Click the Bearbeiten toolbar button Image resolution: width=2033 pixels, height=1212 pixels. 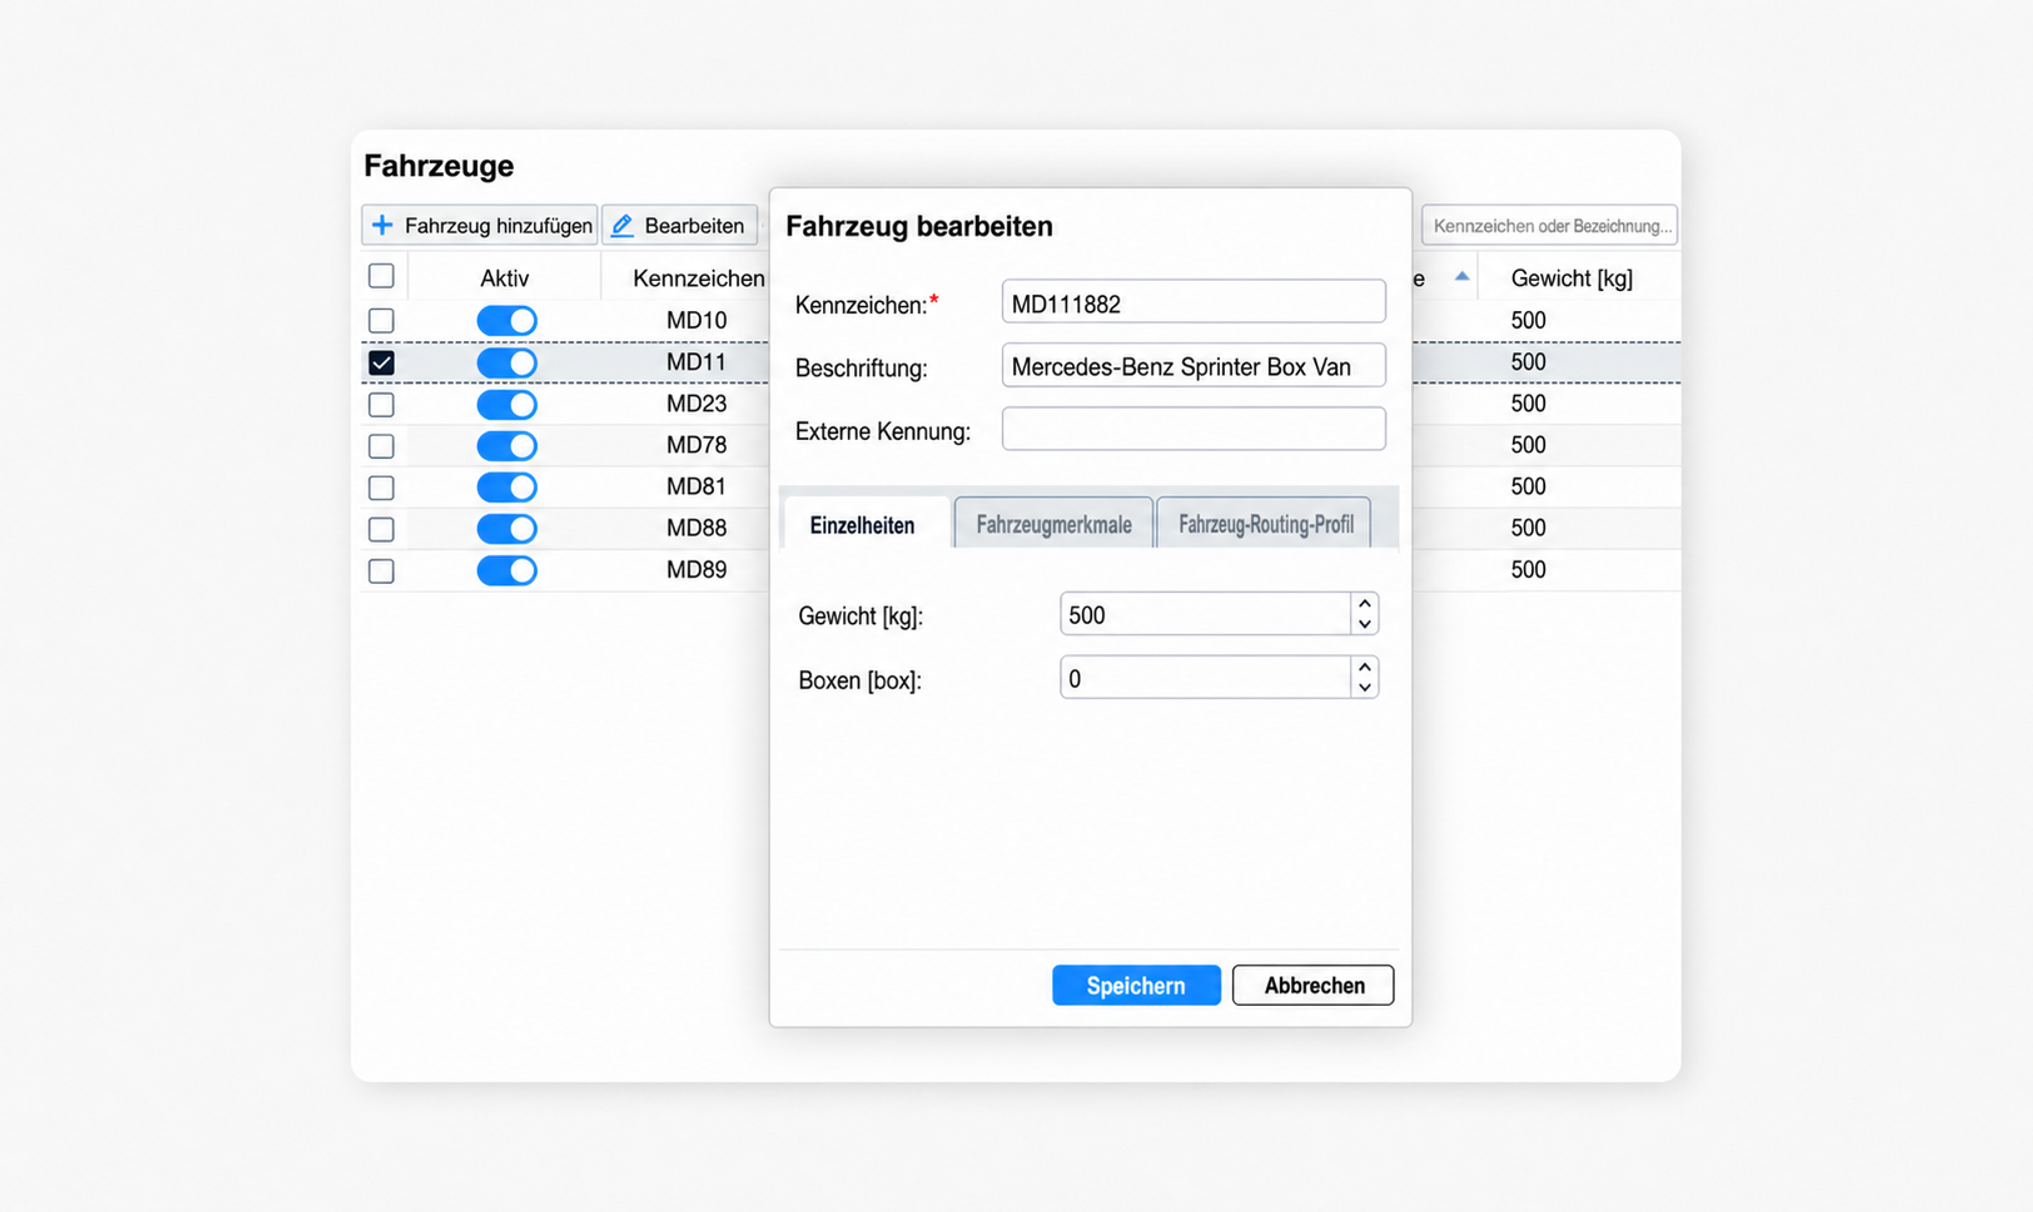coord(680,225)
